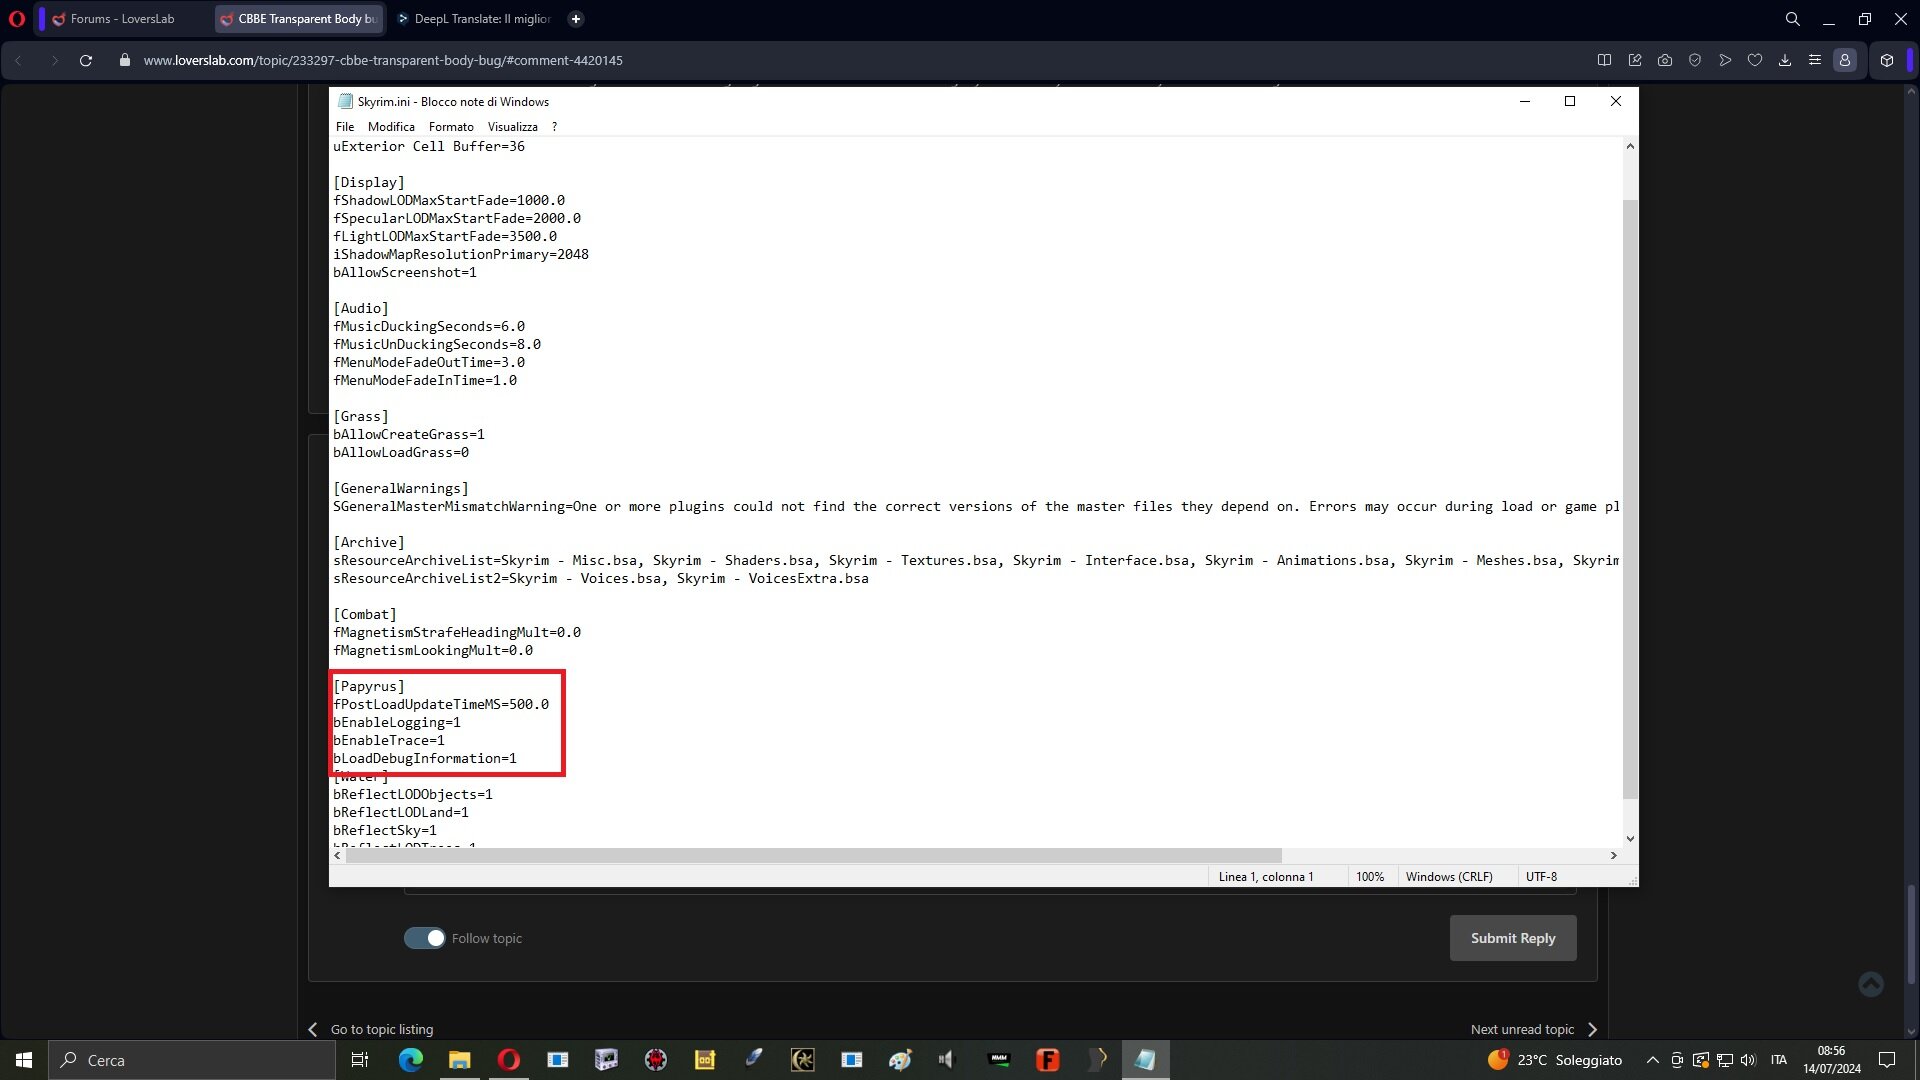1920x1080 pixels.
Task: Click Notepad's vertical scroll up arrow
Action: click(1630, 146)
